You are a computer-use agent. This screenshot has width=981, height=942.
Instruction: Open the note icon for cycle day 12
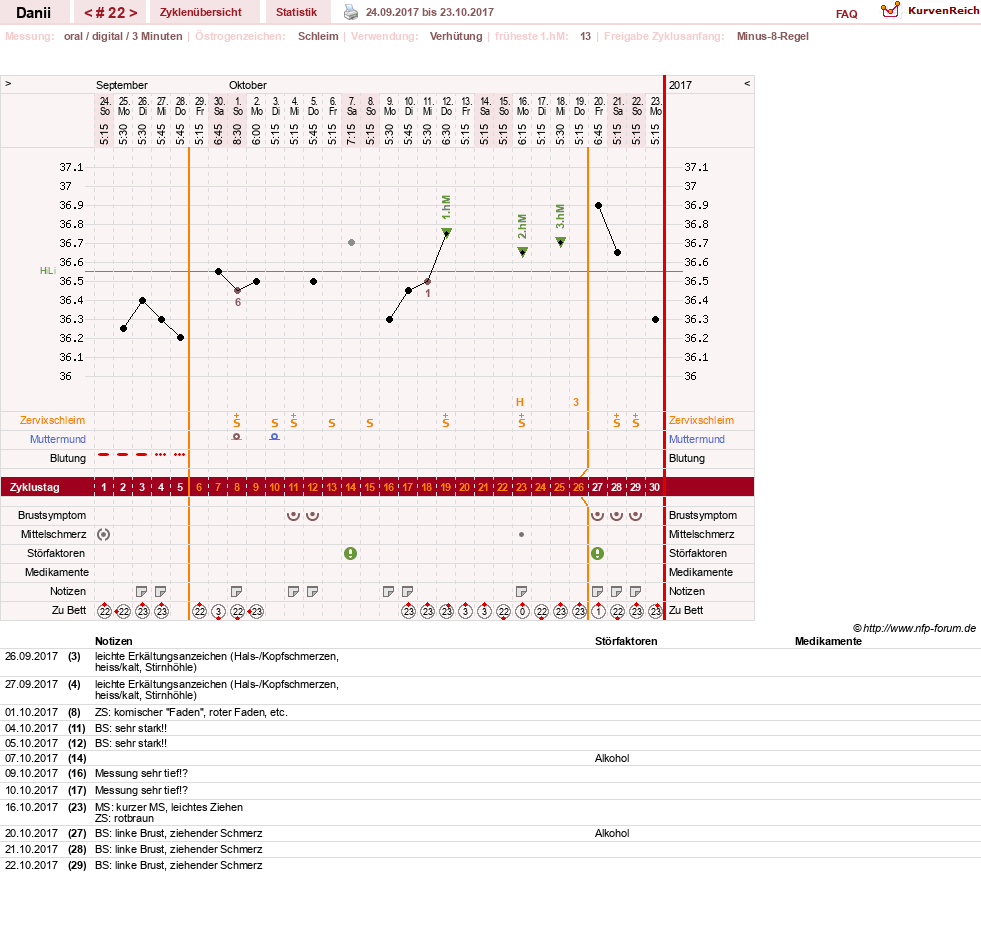coord(312,591)
